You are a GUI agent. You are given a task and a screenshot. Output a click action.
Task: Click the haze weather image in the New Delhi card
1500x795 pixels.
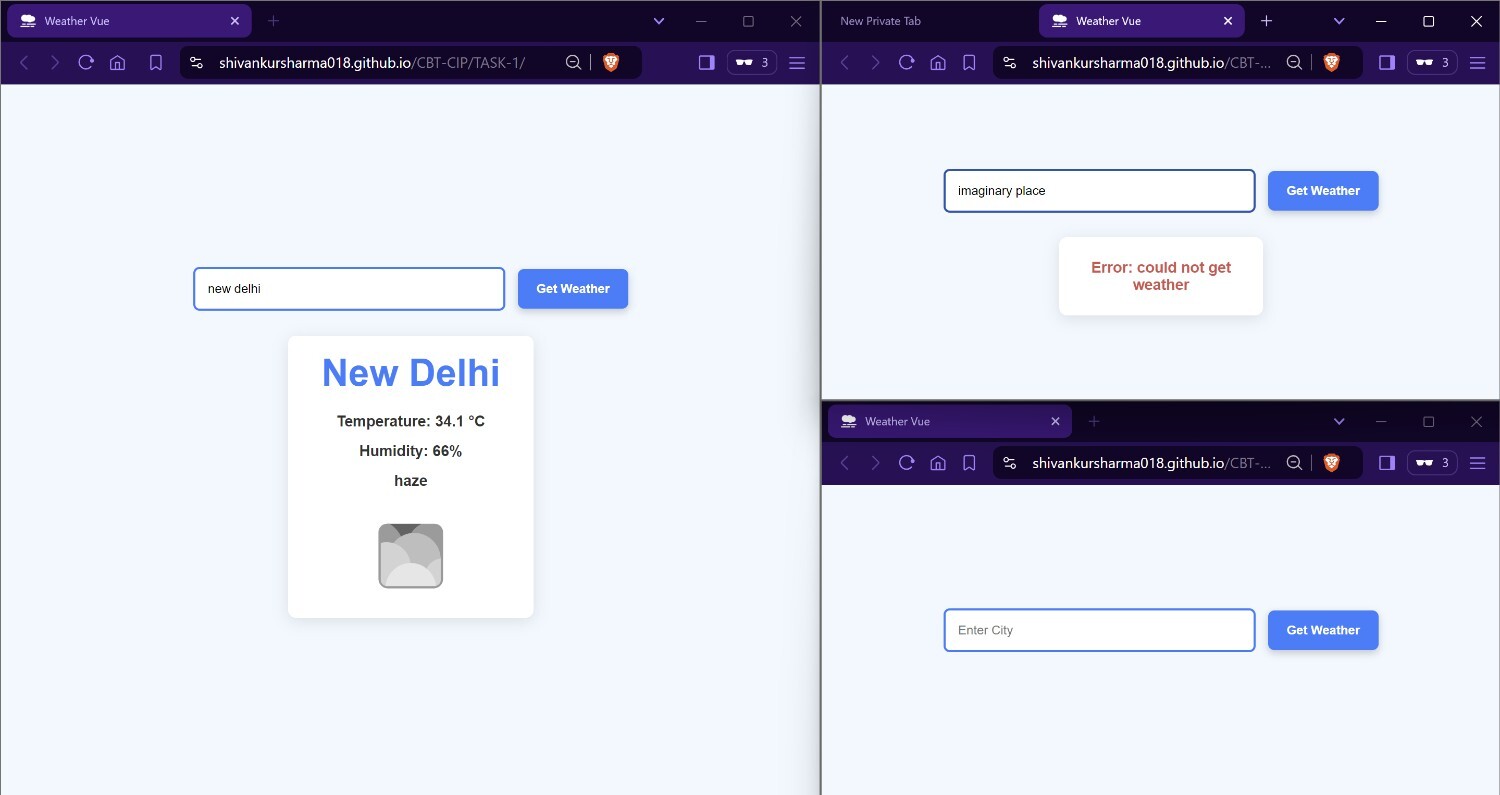pyautogui.click(x=411, y=556)
